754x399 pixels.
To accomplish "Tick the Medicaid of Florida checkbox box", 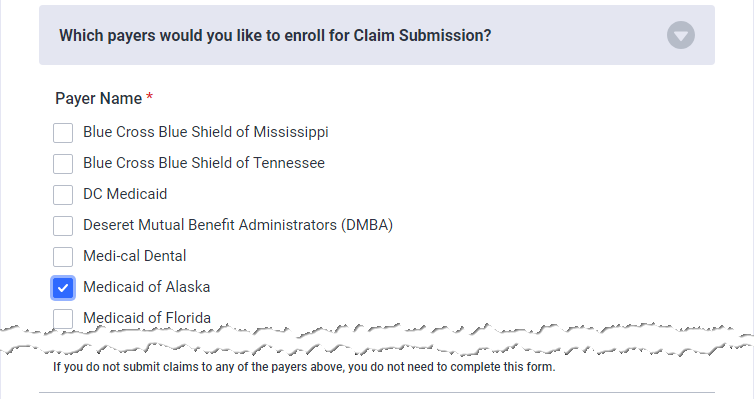I will click(63, 319).
